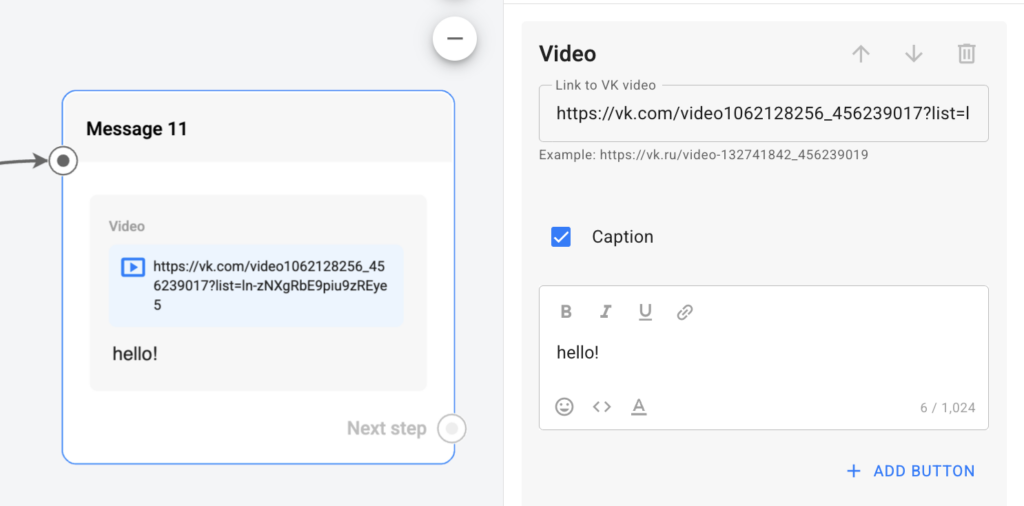
Task: Click the Next step output connector
Action: click(x=452, y=429)
